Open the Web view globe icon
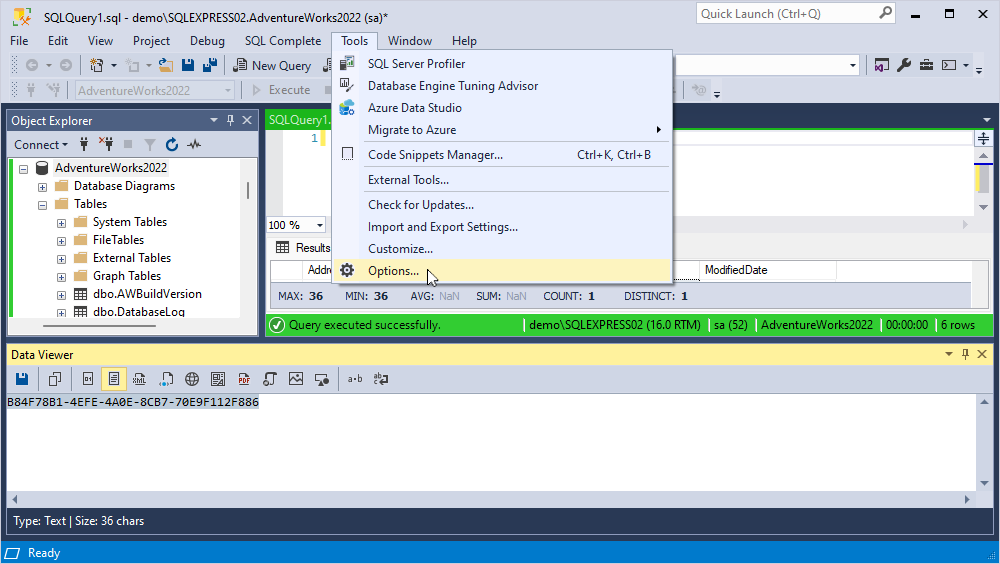The image size is (1000, 564). tap(192, 379)
